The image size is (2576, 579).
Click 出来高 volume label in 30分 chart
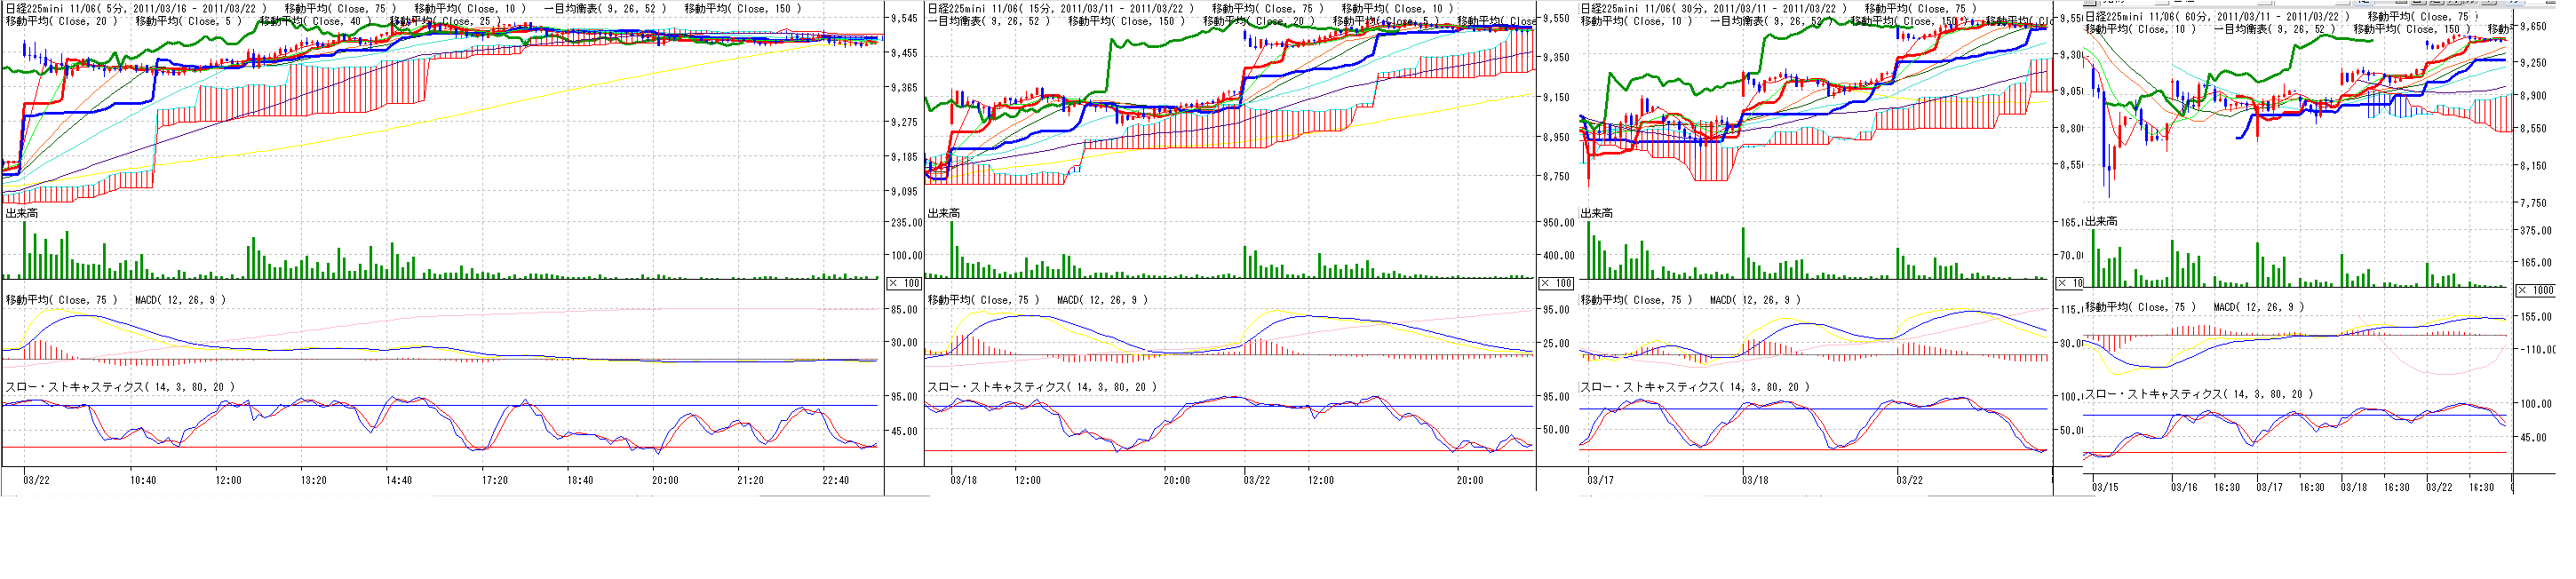(x=1596, y=213)
